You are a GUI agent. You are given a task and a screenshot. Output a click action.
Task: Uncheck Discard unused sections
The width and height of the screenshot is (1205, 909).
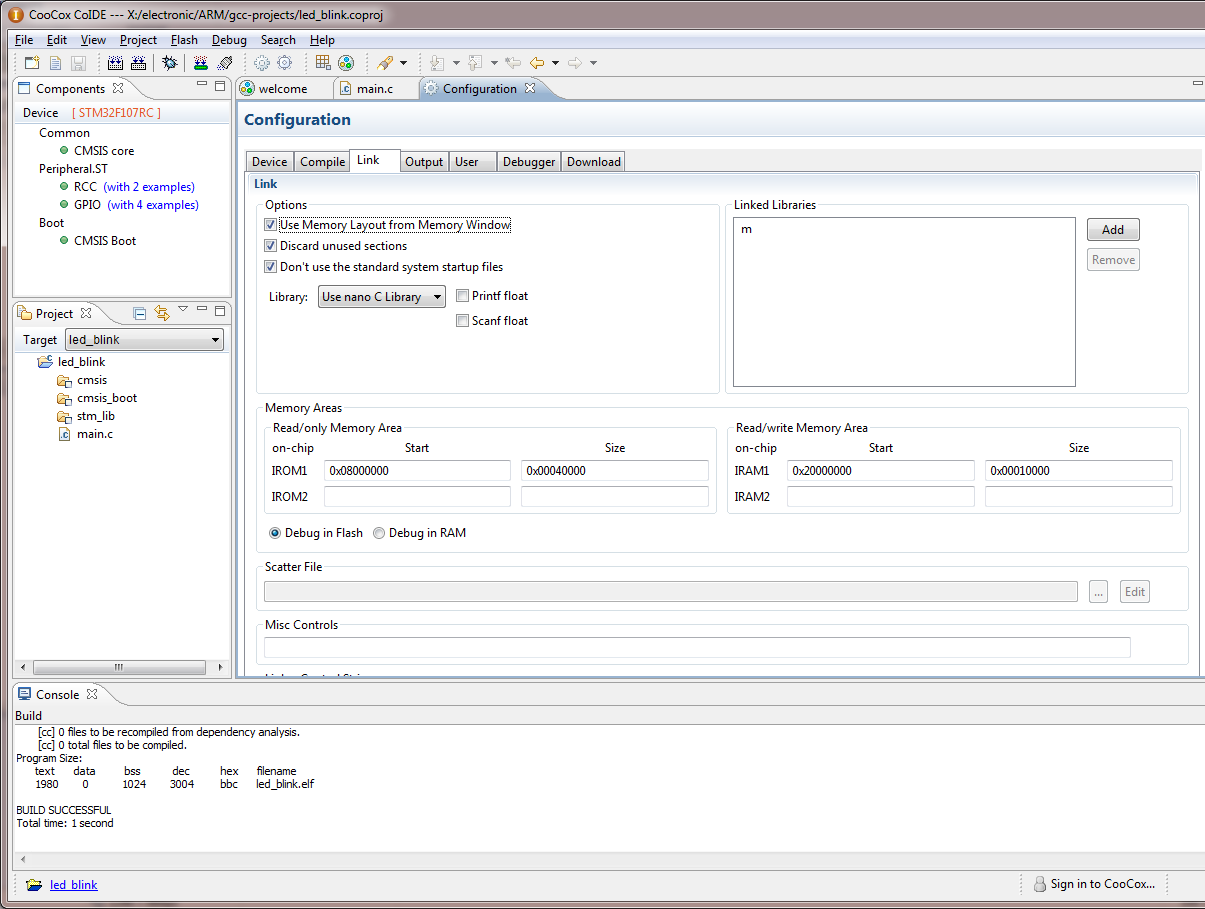pos(270,246)
